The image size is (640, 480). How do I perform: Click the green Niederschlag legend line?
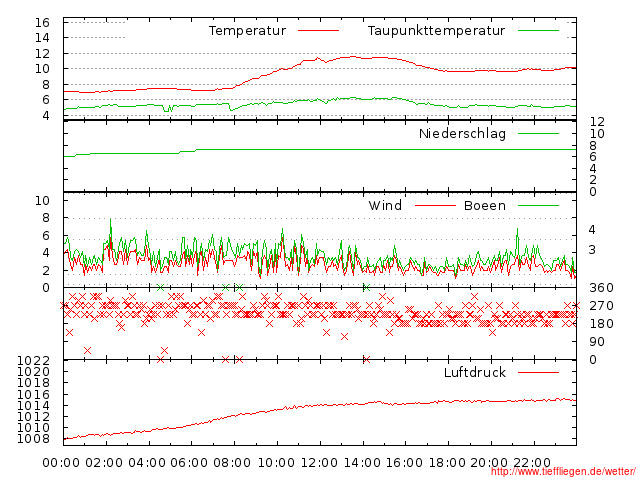tap(538, 133)
